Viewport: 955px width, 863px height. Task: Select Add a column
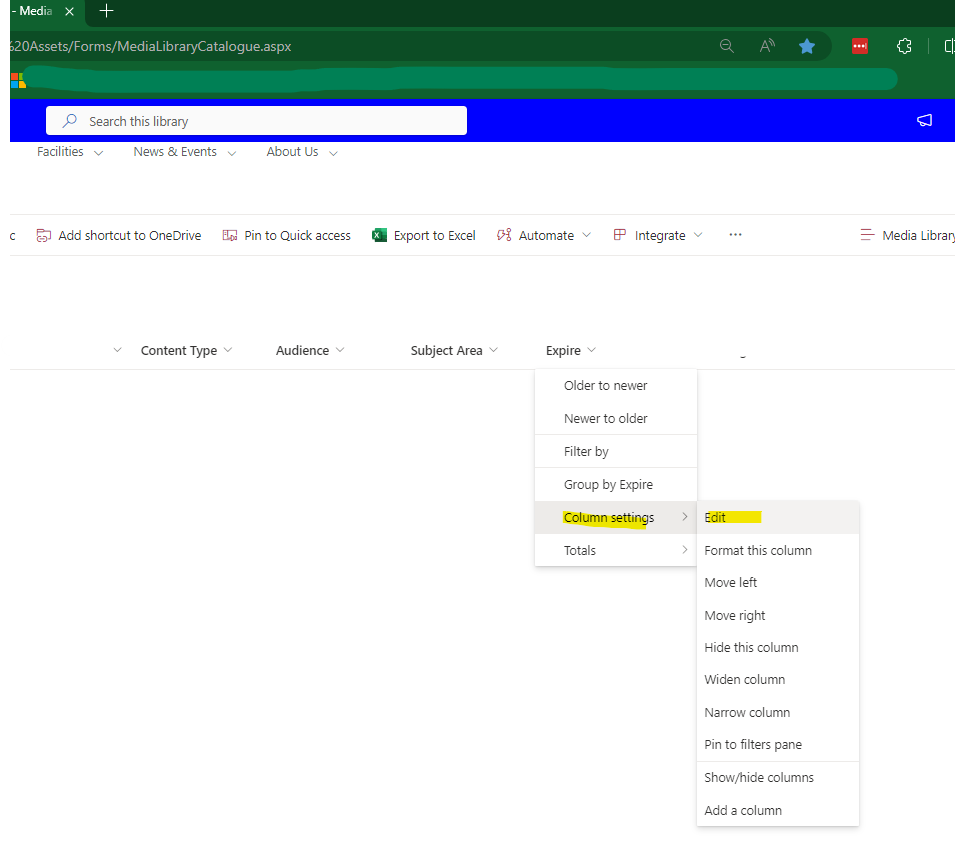pos(778,810)
